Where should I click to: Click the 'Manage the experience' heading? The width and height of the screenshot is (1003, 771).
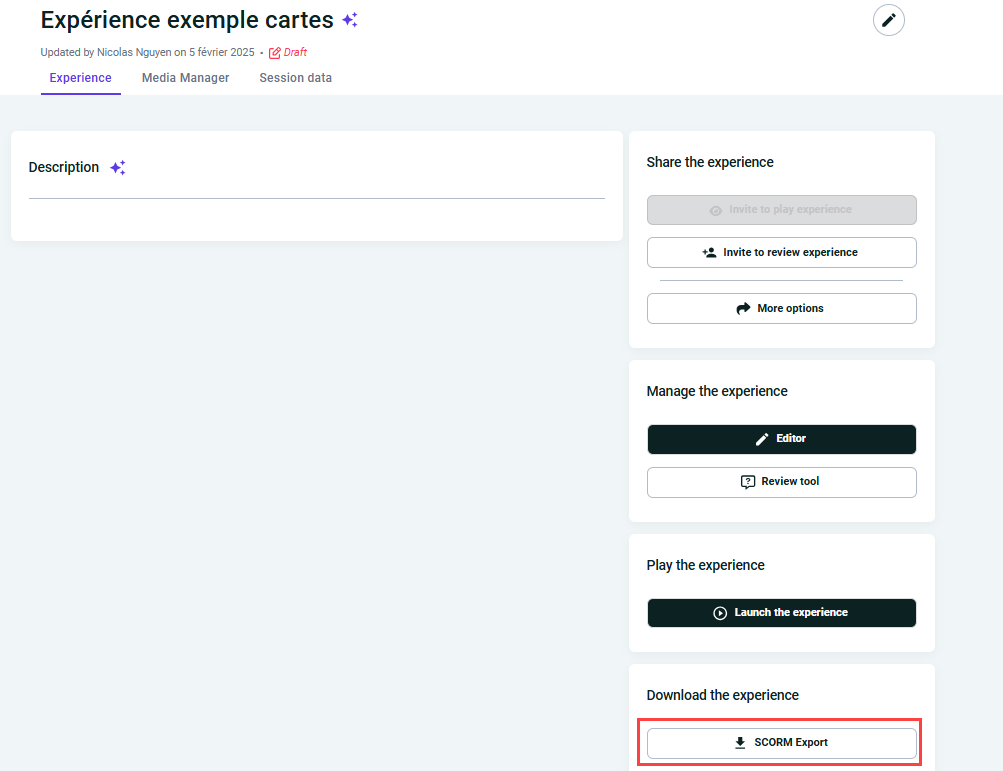click(x=717, y=392)
